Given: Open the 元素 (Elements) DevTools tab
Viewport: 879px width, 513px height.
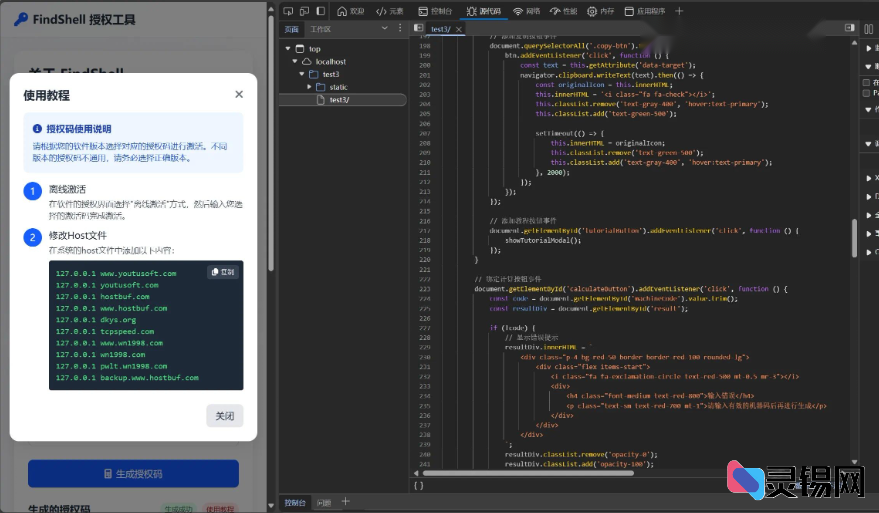Looking at the screenshot, I should [389, 11].
